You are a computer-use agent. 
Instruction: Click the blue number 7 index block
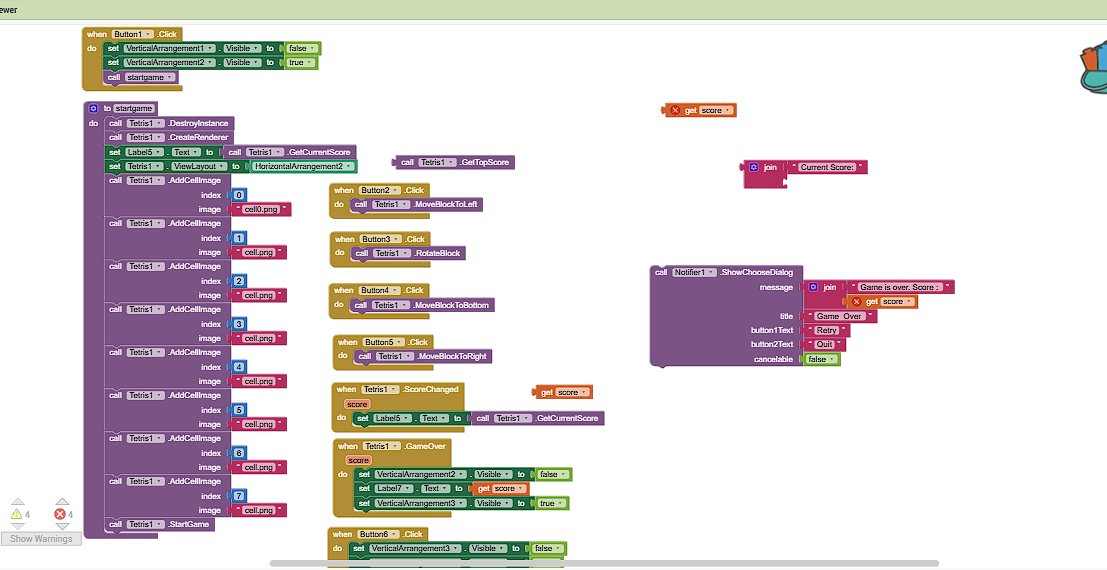[x=239, y=496]
